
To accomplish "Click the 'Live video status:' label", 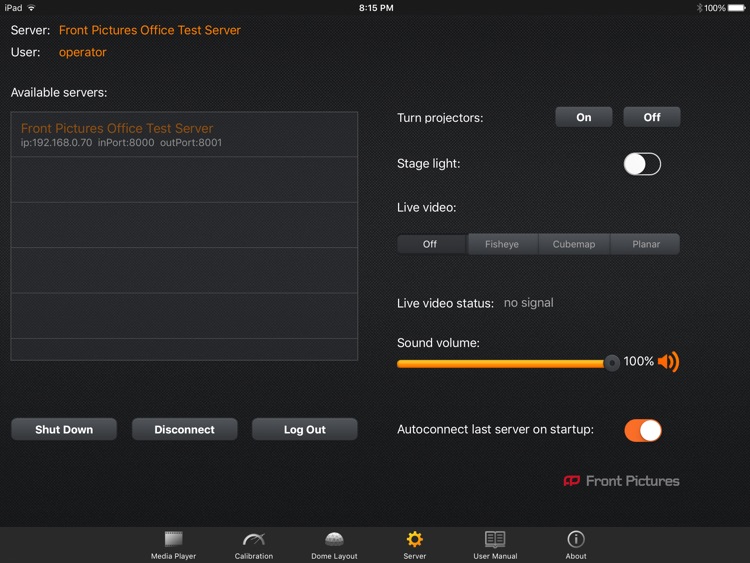I will (445, 303).
